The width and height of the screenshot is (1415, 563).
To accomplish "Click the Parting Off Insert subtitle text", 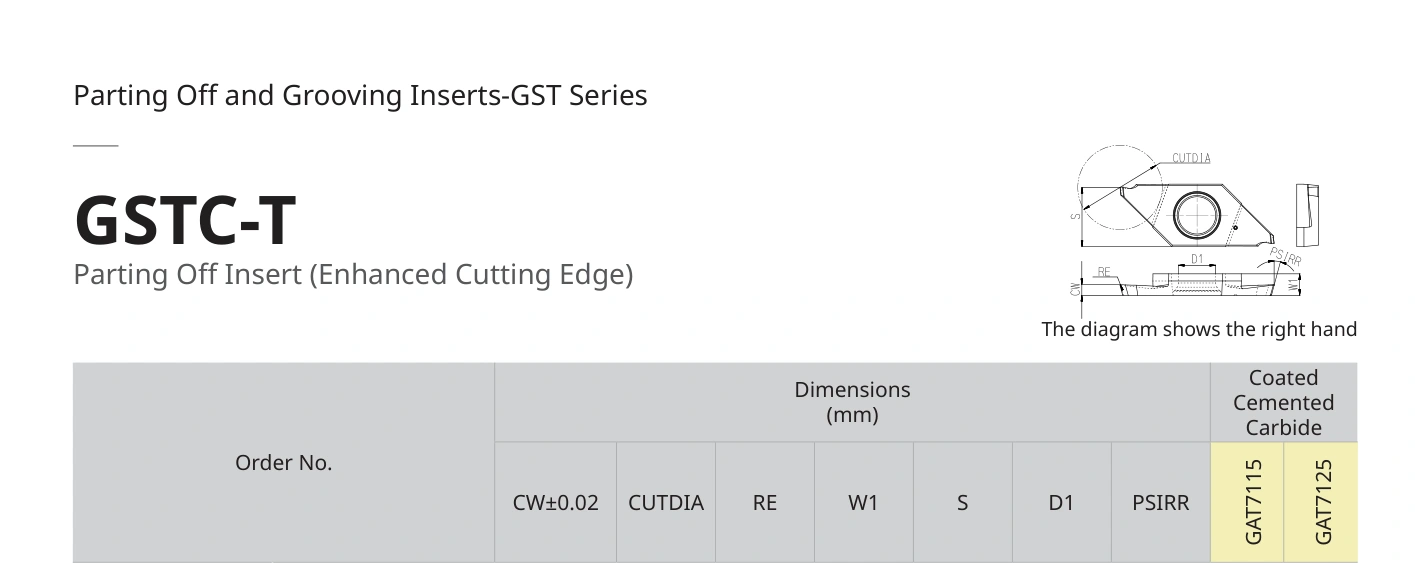I will point(353,274).
